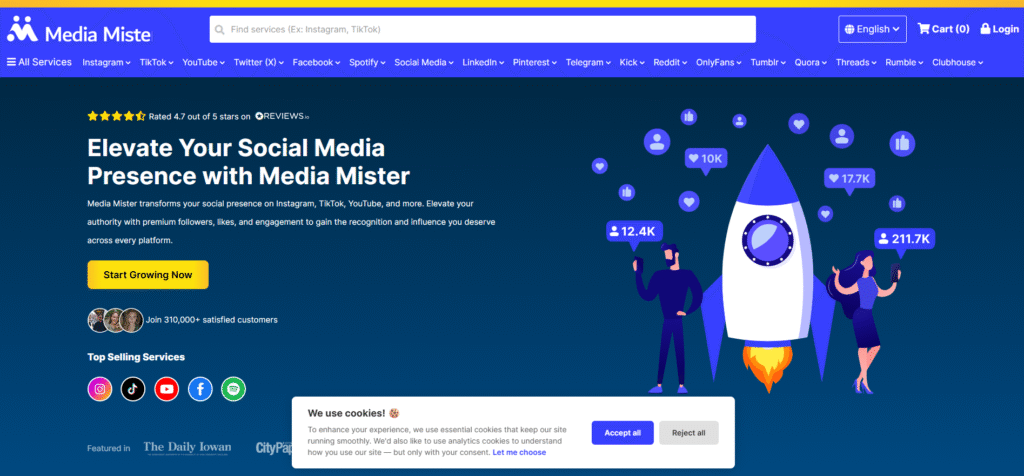Click the Find services search field
This screenshot has width=1024, height=476.
482,29
